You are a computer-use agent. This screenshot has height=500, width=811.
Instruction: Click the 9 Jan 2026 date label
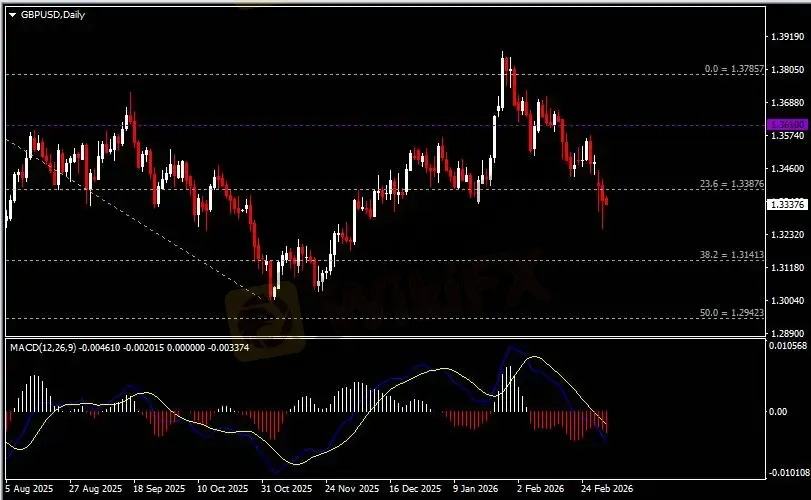tap(475, 489)
